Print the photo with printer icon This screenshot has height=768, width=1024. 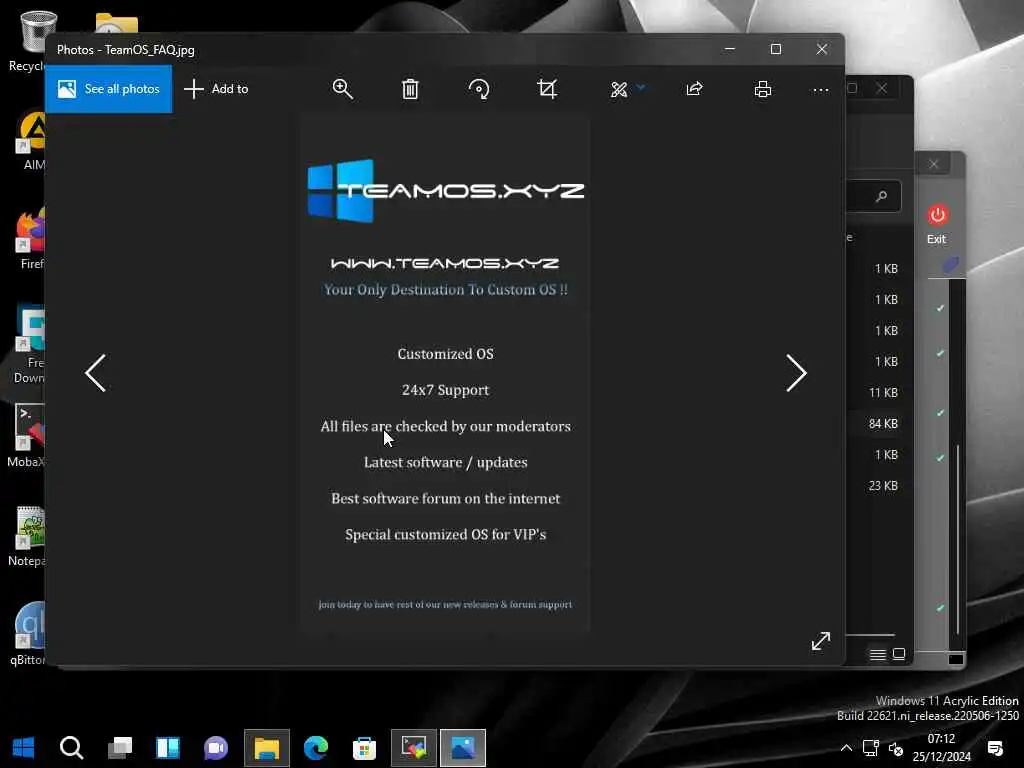tap(762, 89)
